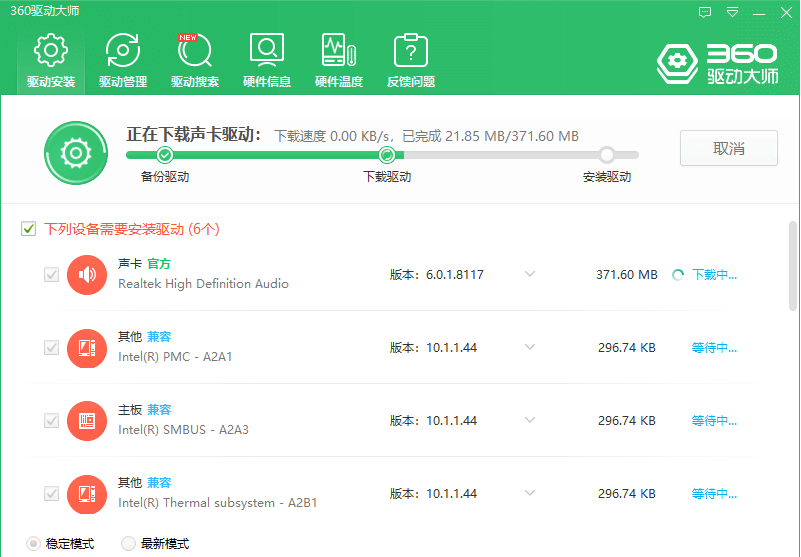
Task: Select the 最新模式 radio button
Action: (128, 543)
